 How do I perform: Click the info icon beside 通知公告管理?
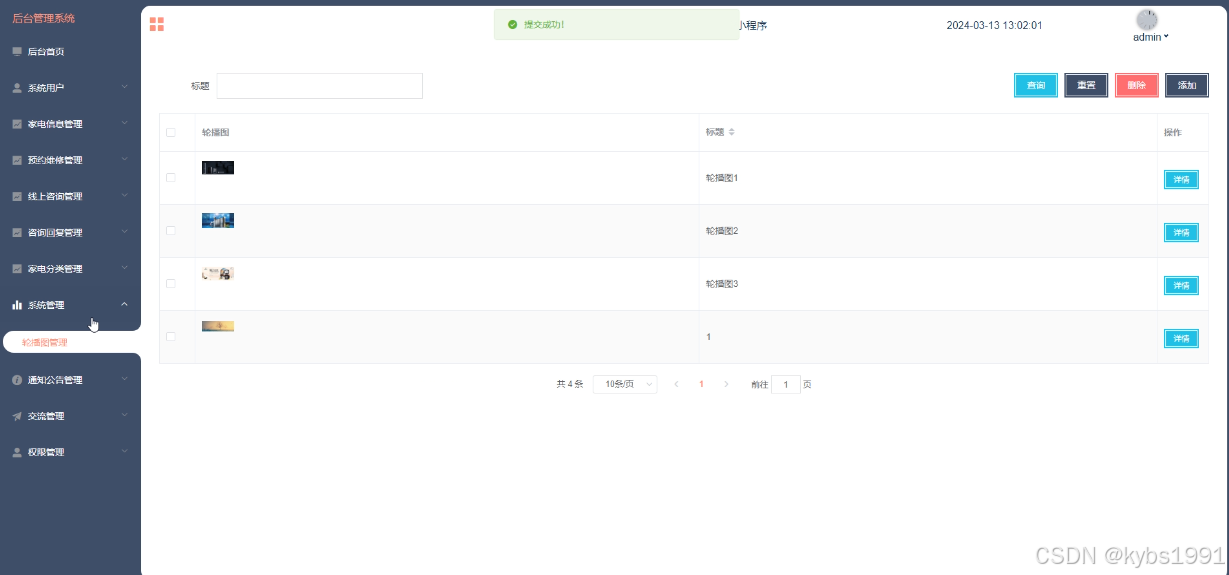(17, 380)
